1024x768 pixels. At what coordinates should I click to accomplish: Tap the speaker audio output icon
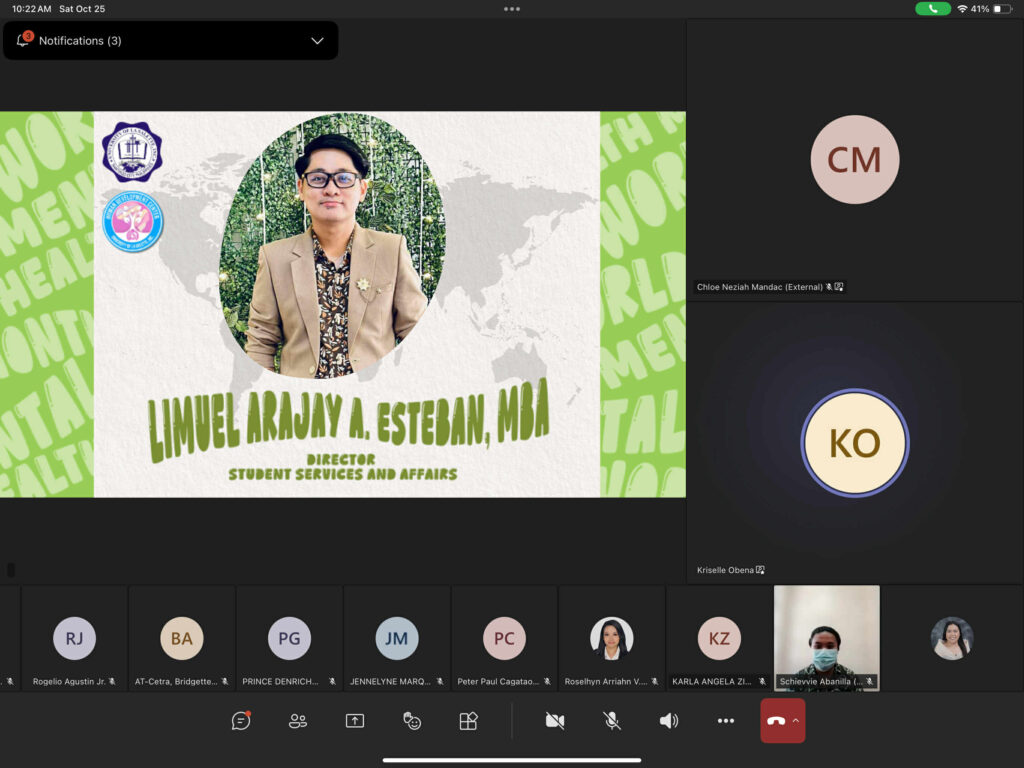tap(669, 721)
